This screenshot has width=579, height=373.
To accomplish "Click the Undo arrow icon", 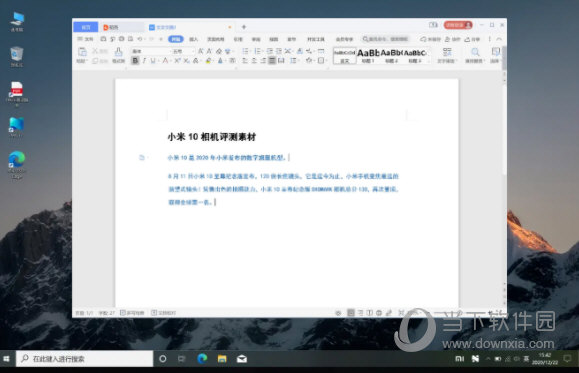I will tap(140, 39).
